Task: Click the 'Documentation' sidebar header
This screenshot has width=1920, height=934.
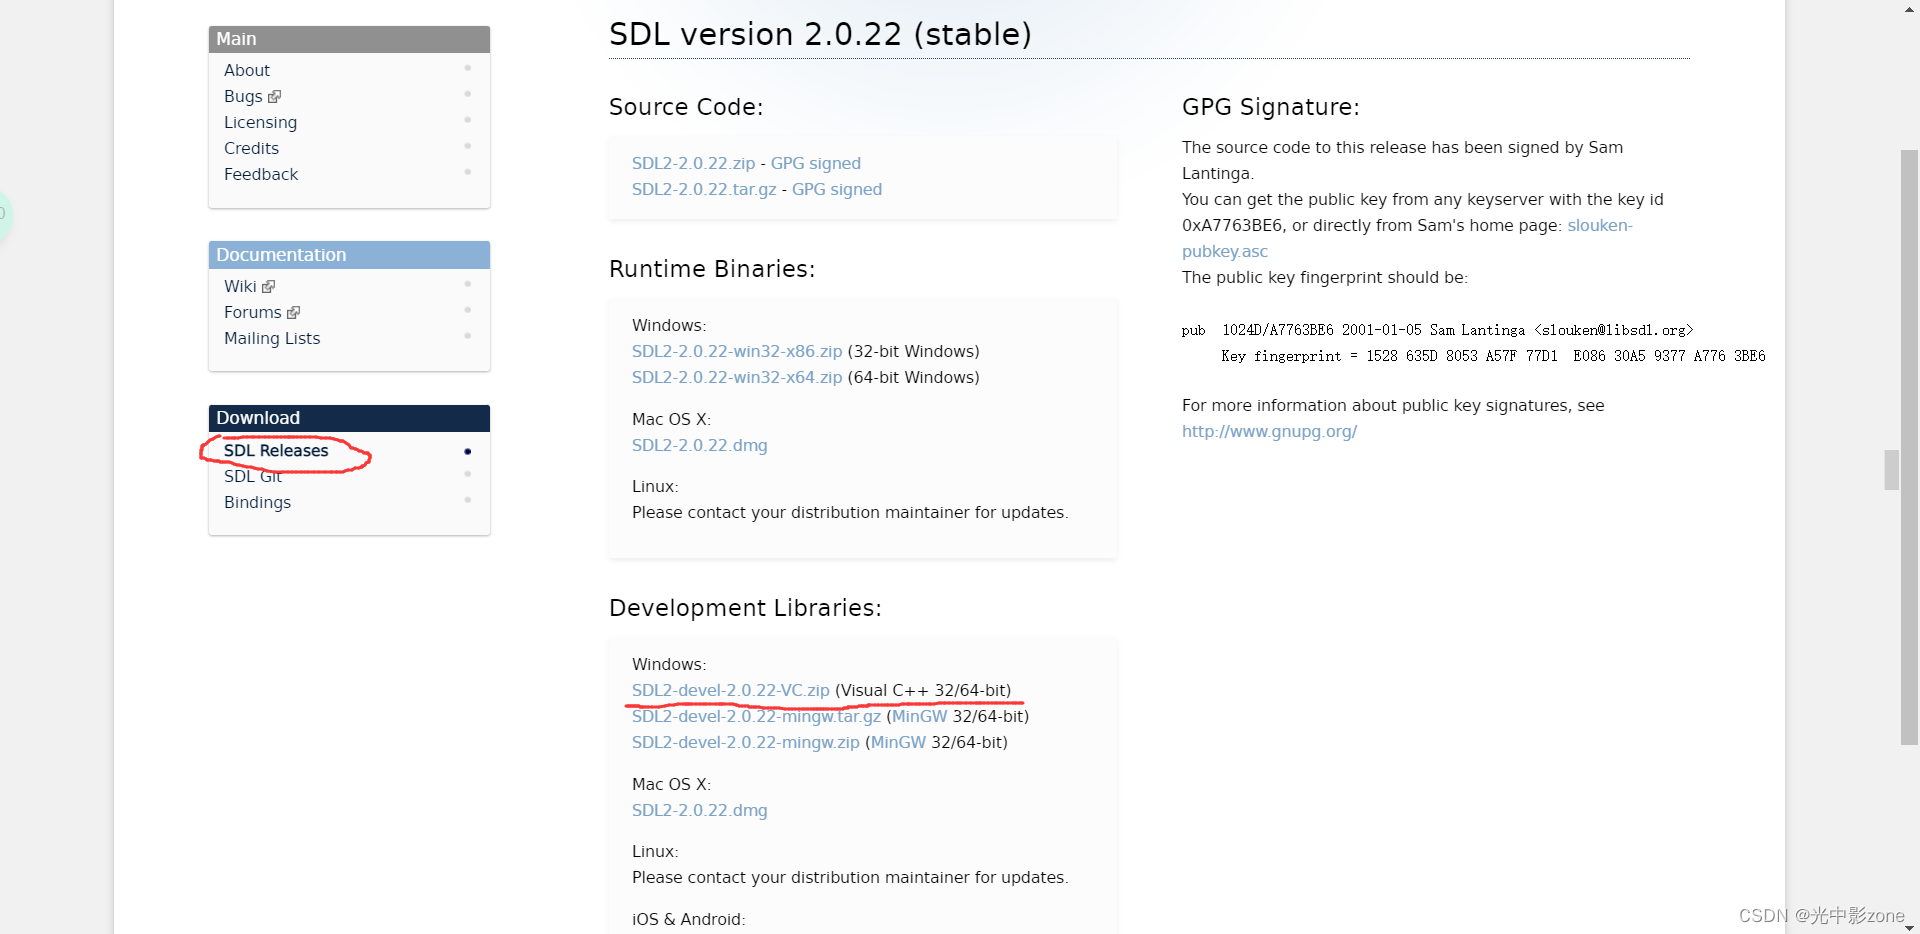Action: (349, 255)
